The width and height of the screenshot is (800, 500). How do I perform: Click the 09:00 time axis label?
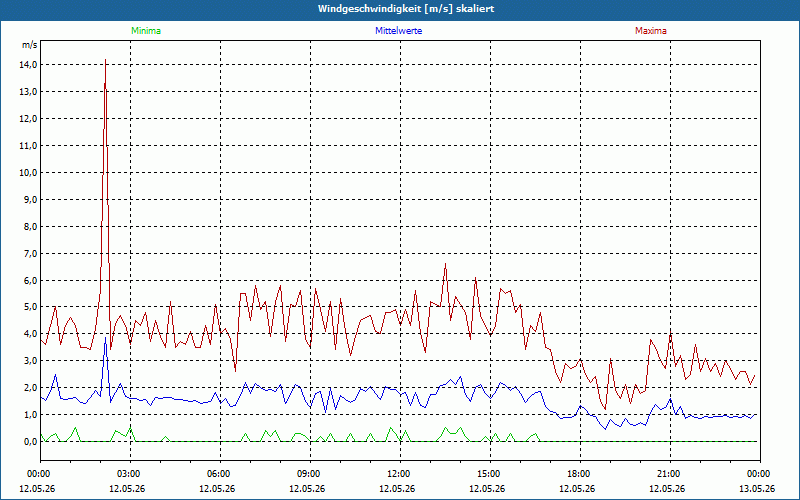[307, 474]
